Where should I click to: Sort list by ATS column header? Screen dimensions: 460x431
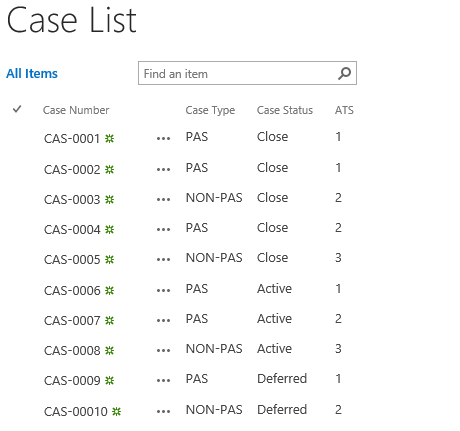344,110
